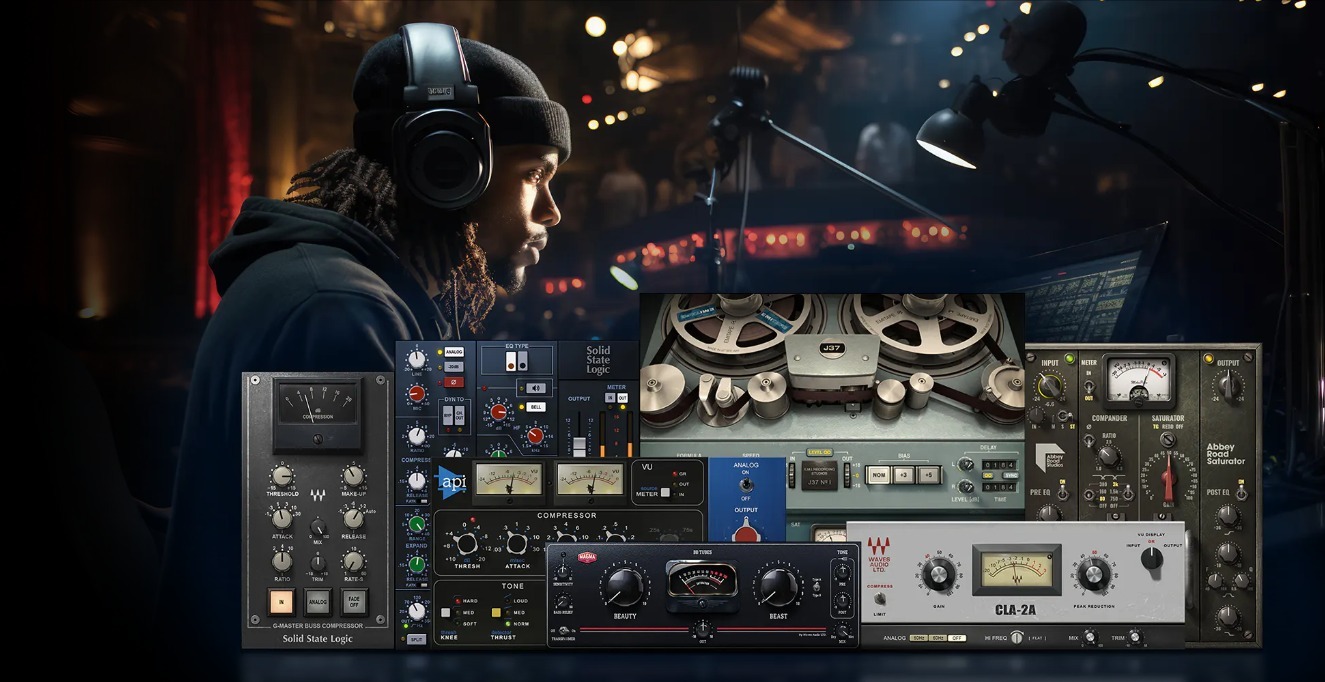Click the BEAST knob on BB Tubes

click(779, 587)
